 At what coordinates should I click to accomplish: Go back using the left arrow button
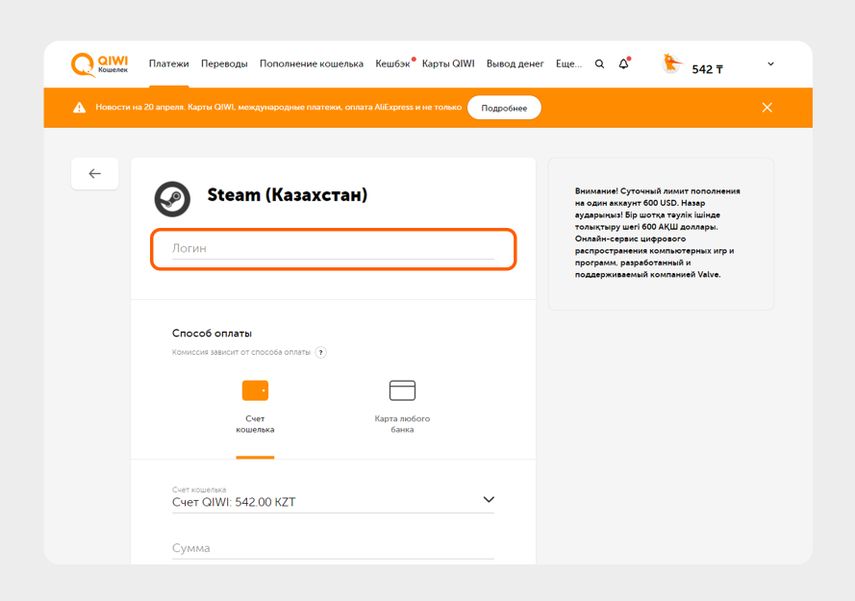point(95,173)
